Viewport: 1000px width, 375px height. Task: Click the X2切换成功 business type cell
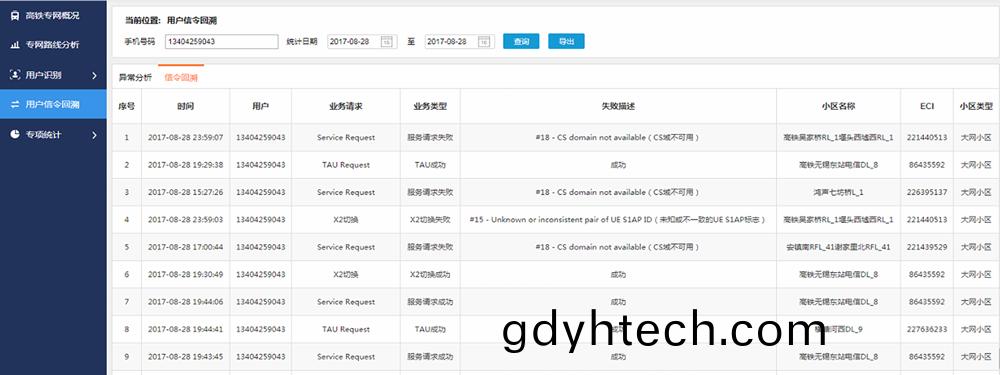point(430,275)
